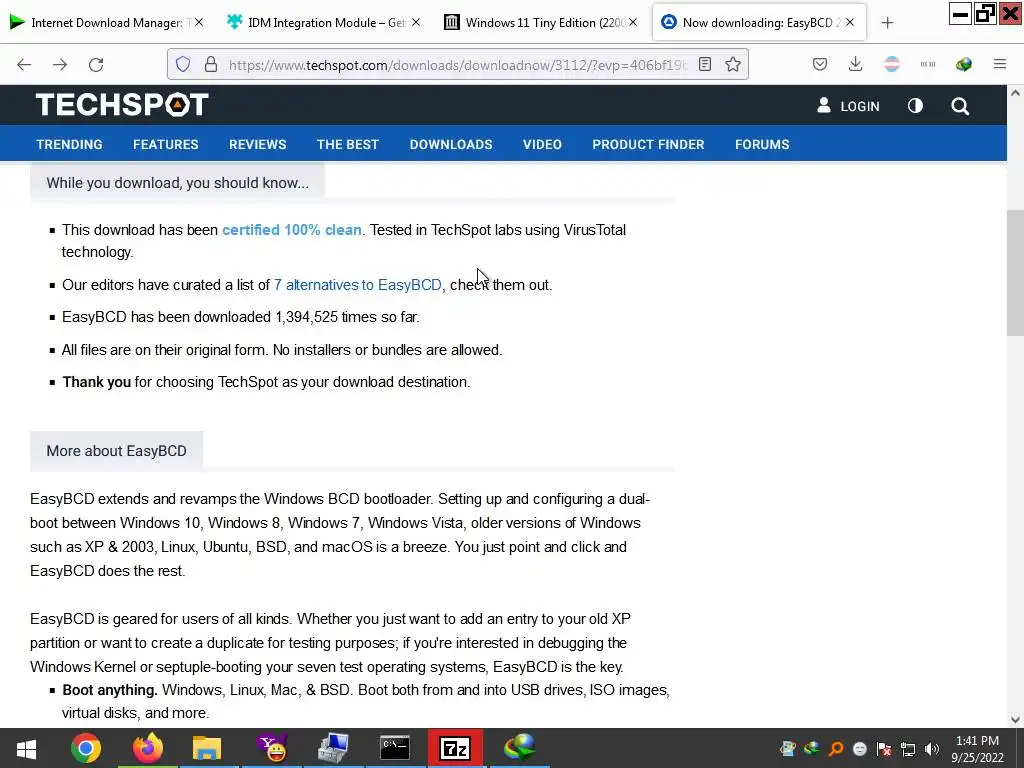Open the volume speaker tray icon

[931, 749]
